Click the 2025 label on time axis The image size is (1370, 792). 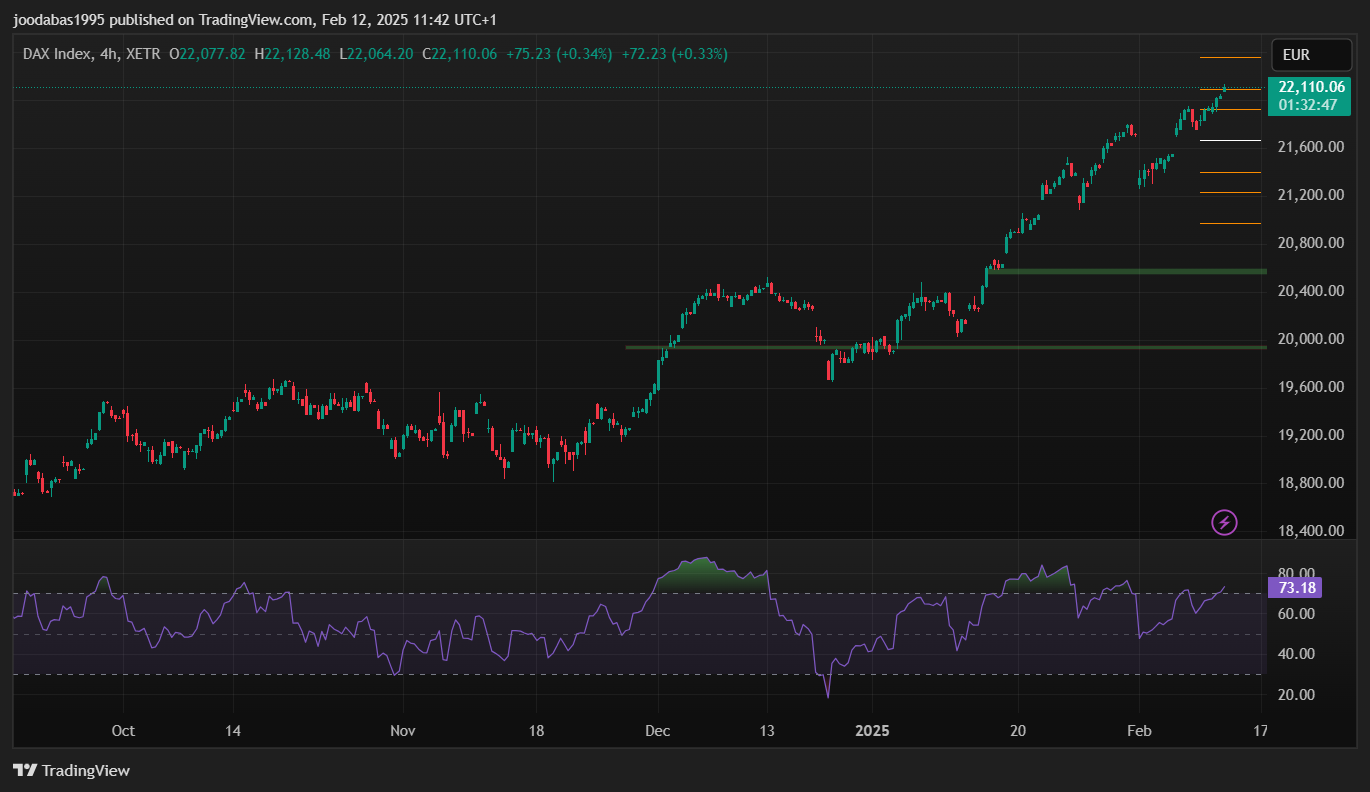[x=871, y=731]
